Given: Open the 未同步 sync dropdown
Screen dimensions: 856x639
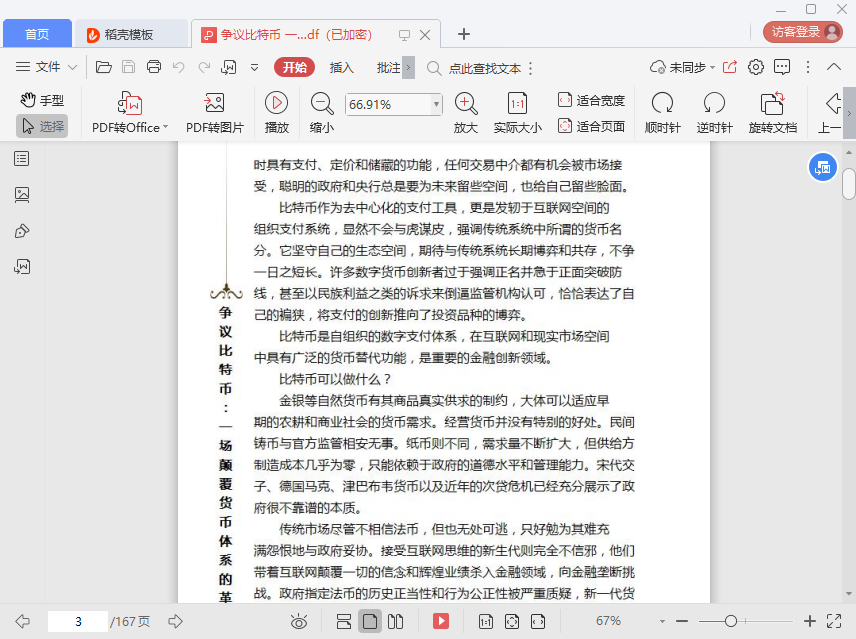Looking at the screenshot, I should pos(683,67).
